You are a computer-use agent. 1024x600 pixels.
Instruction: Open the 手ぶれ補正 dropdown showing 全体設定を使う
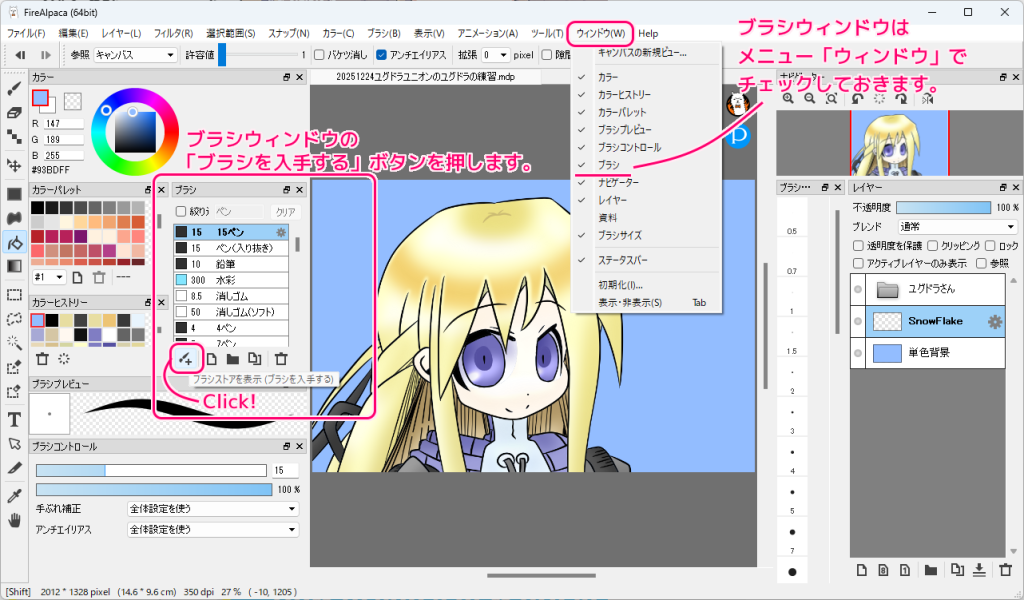[212, 508]
